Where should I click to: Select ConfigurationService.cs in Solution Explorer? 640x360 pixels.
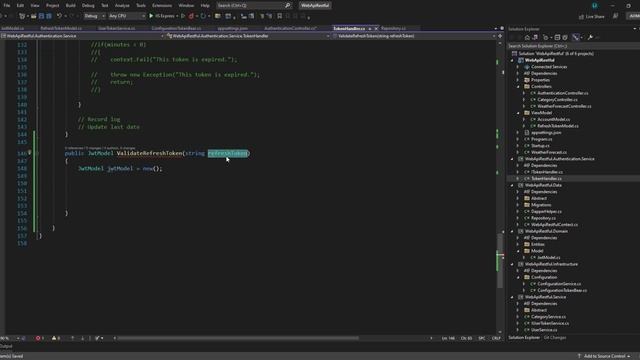(x=559, y=284)
